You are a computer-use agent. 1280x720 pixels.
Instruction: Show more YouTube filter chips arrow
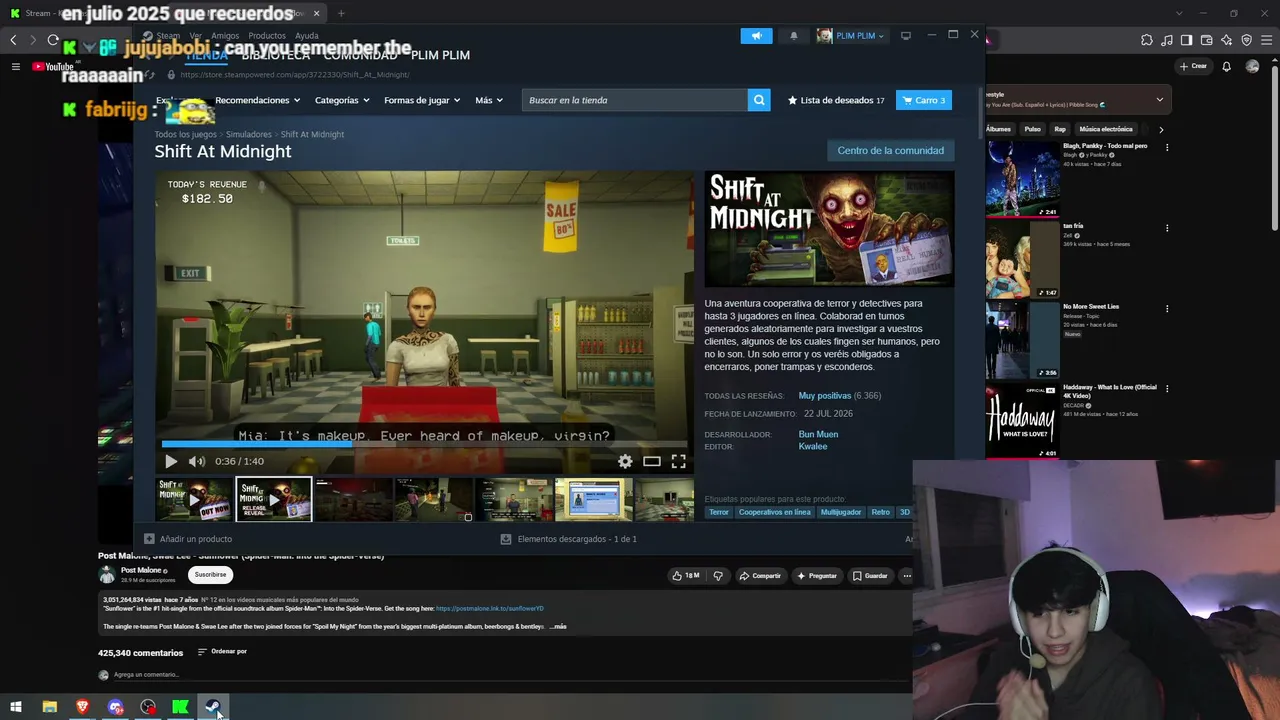[1161, 129]
